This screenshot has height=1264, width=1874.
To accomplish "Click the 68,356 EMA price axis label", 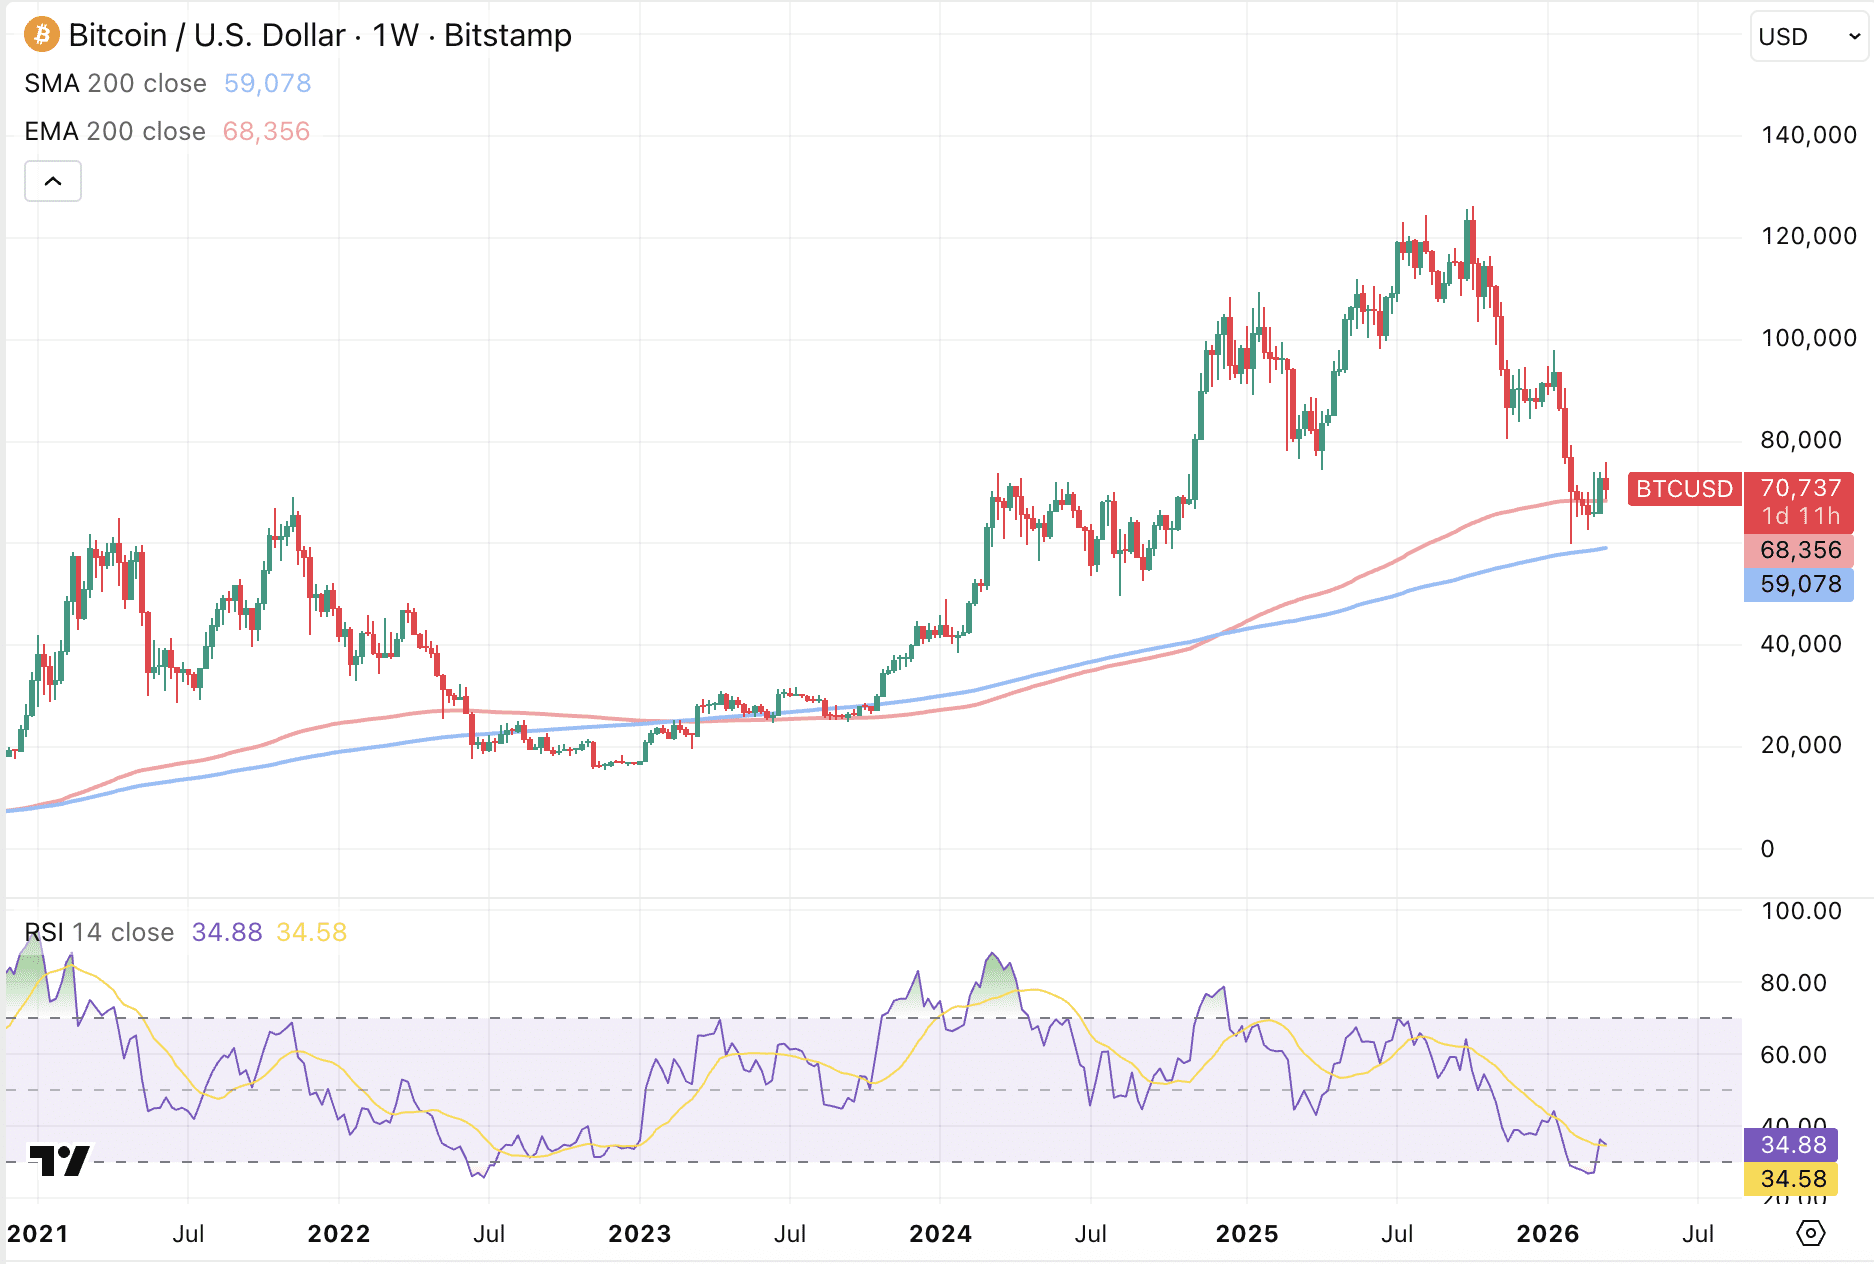I will (x=1799, y=550).
